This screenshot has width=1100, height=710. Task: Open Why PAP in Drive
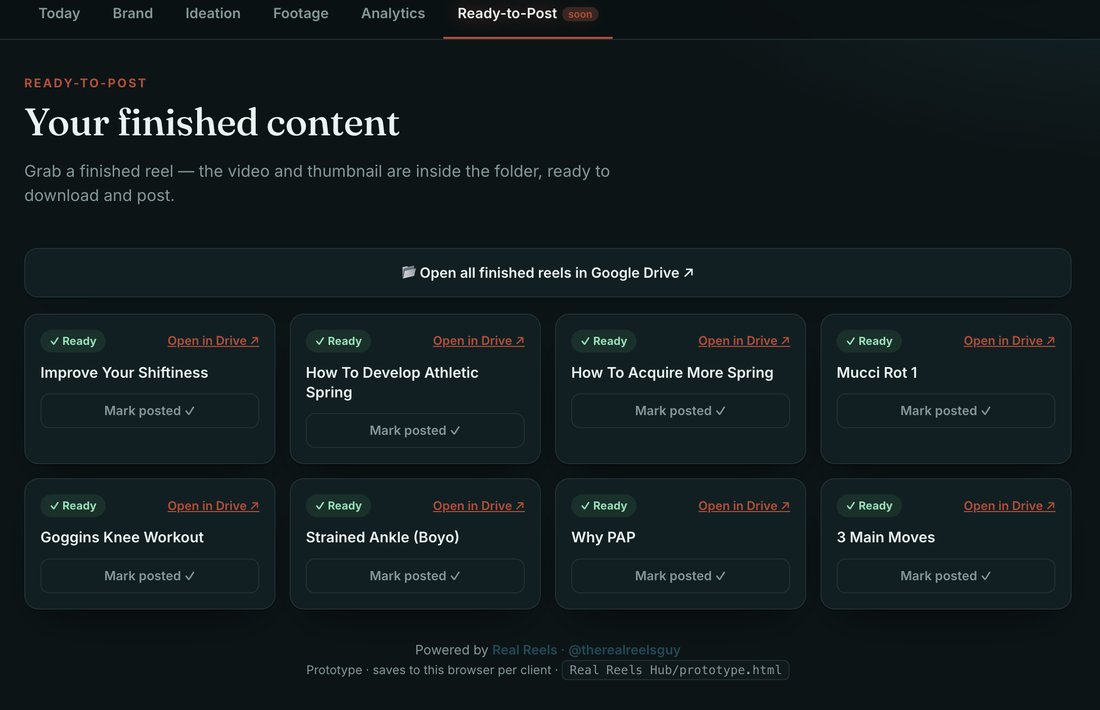[744, 506]
